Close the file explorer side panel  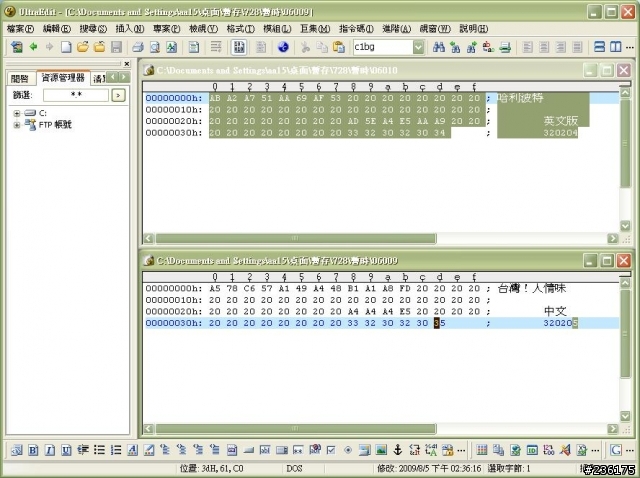coord(127,64)
